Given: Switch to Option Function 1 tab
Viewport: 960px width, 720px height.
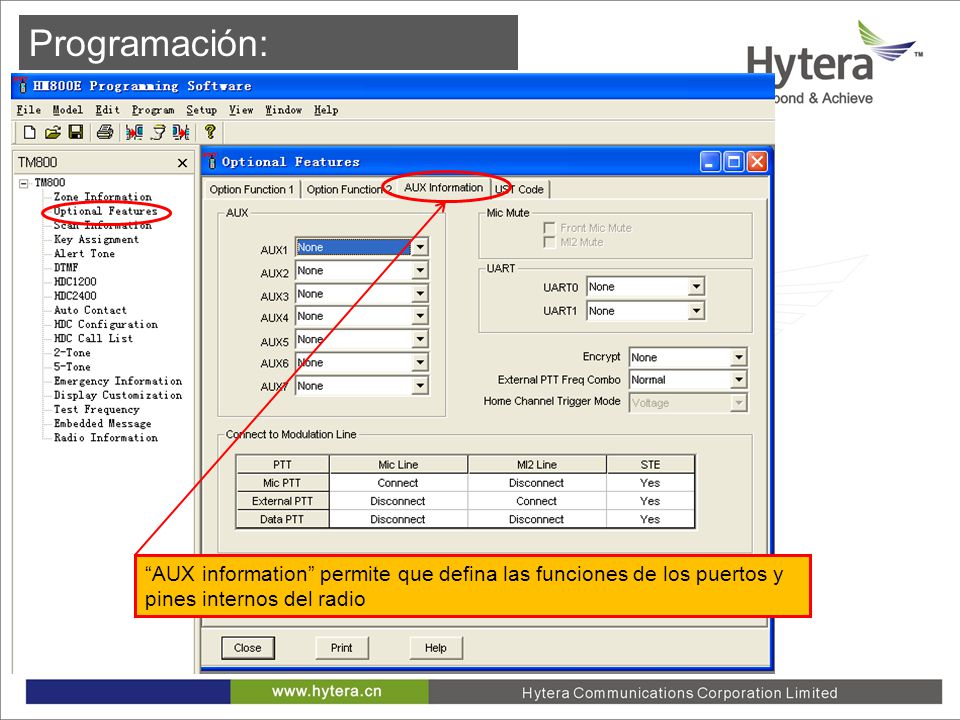Looking at the screenshot, I should click(x=252, y=190).
